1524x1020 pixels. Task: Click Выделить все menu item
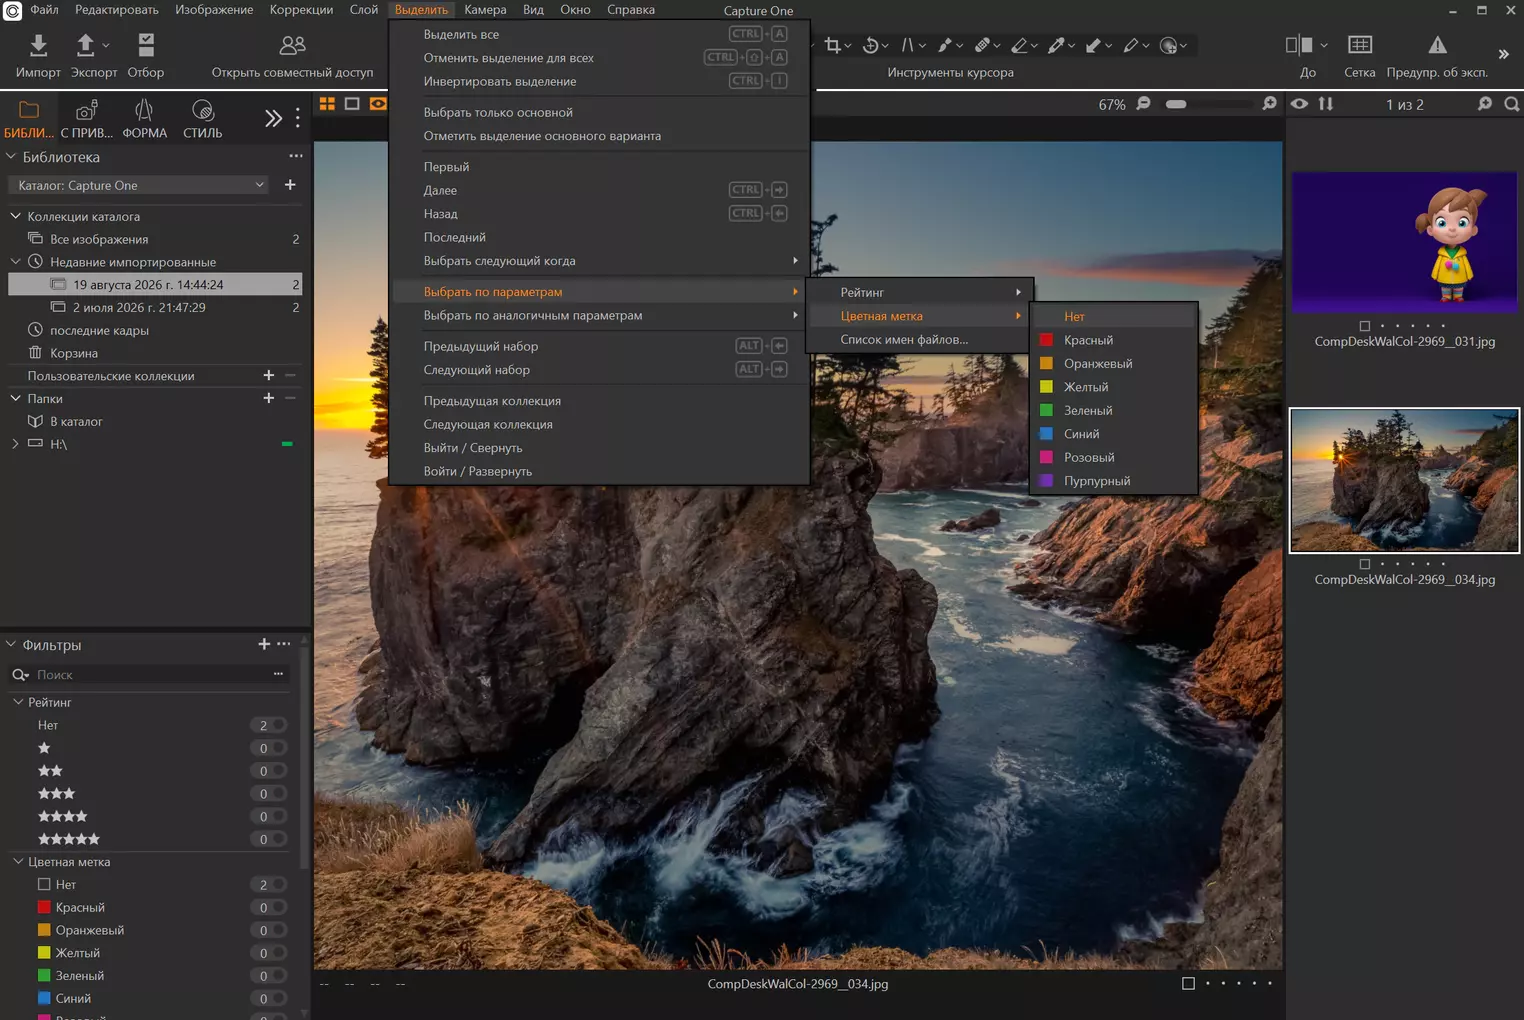point(599,34)
